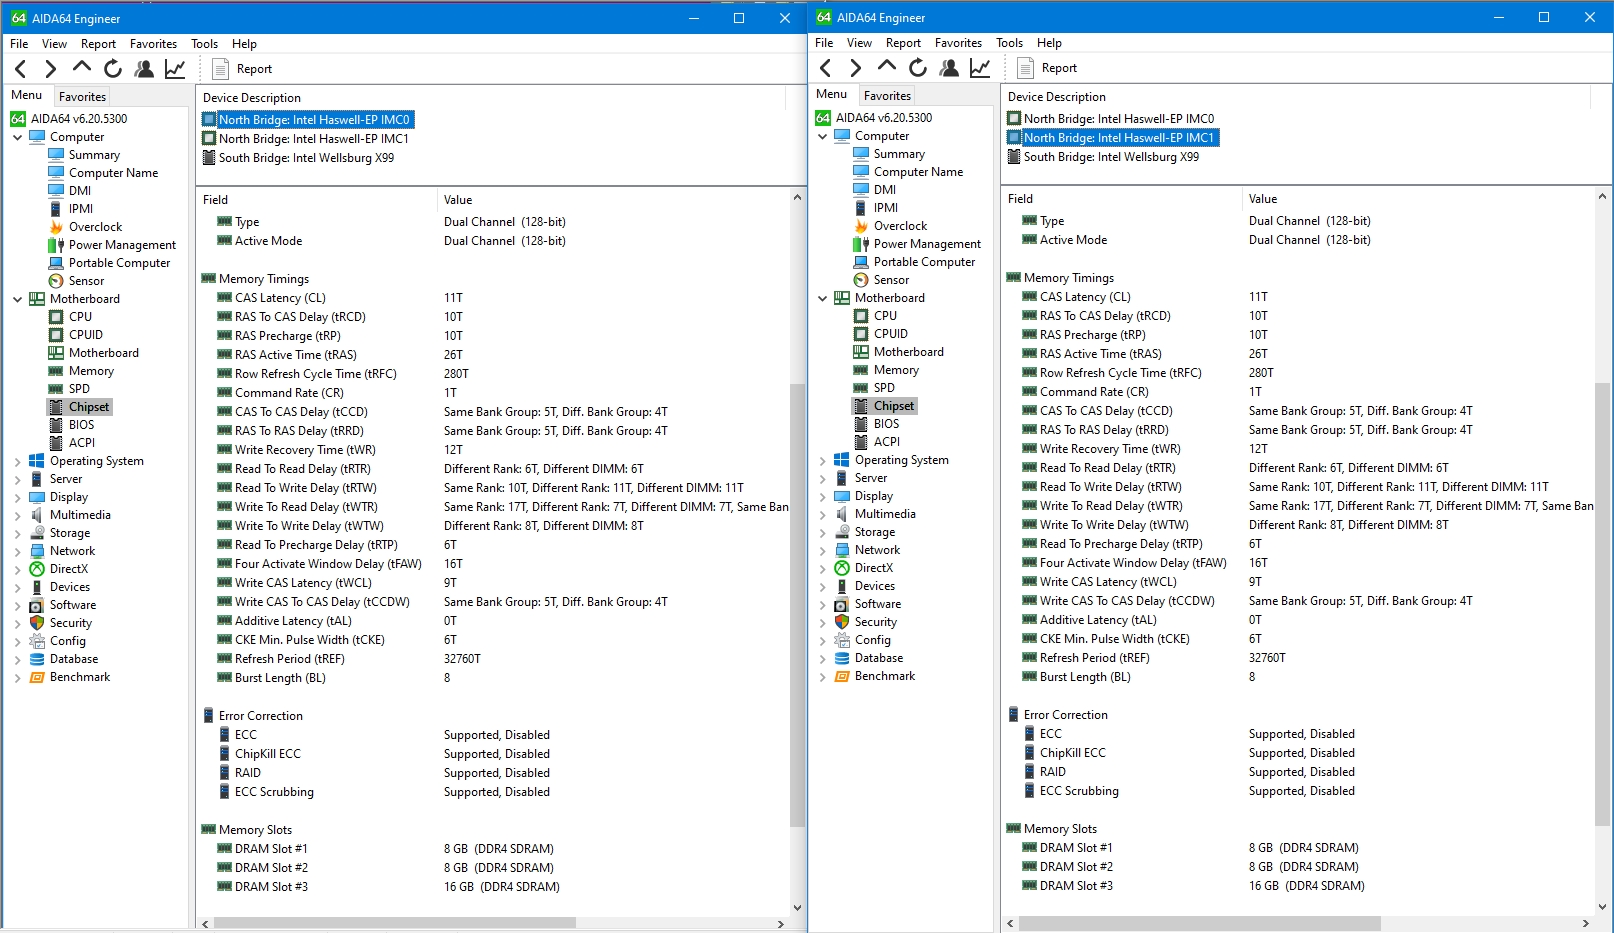Click Forward arrow in right AIDA64 window toolbar
1614x933 pixels.
tap(856, 68)
